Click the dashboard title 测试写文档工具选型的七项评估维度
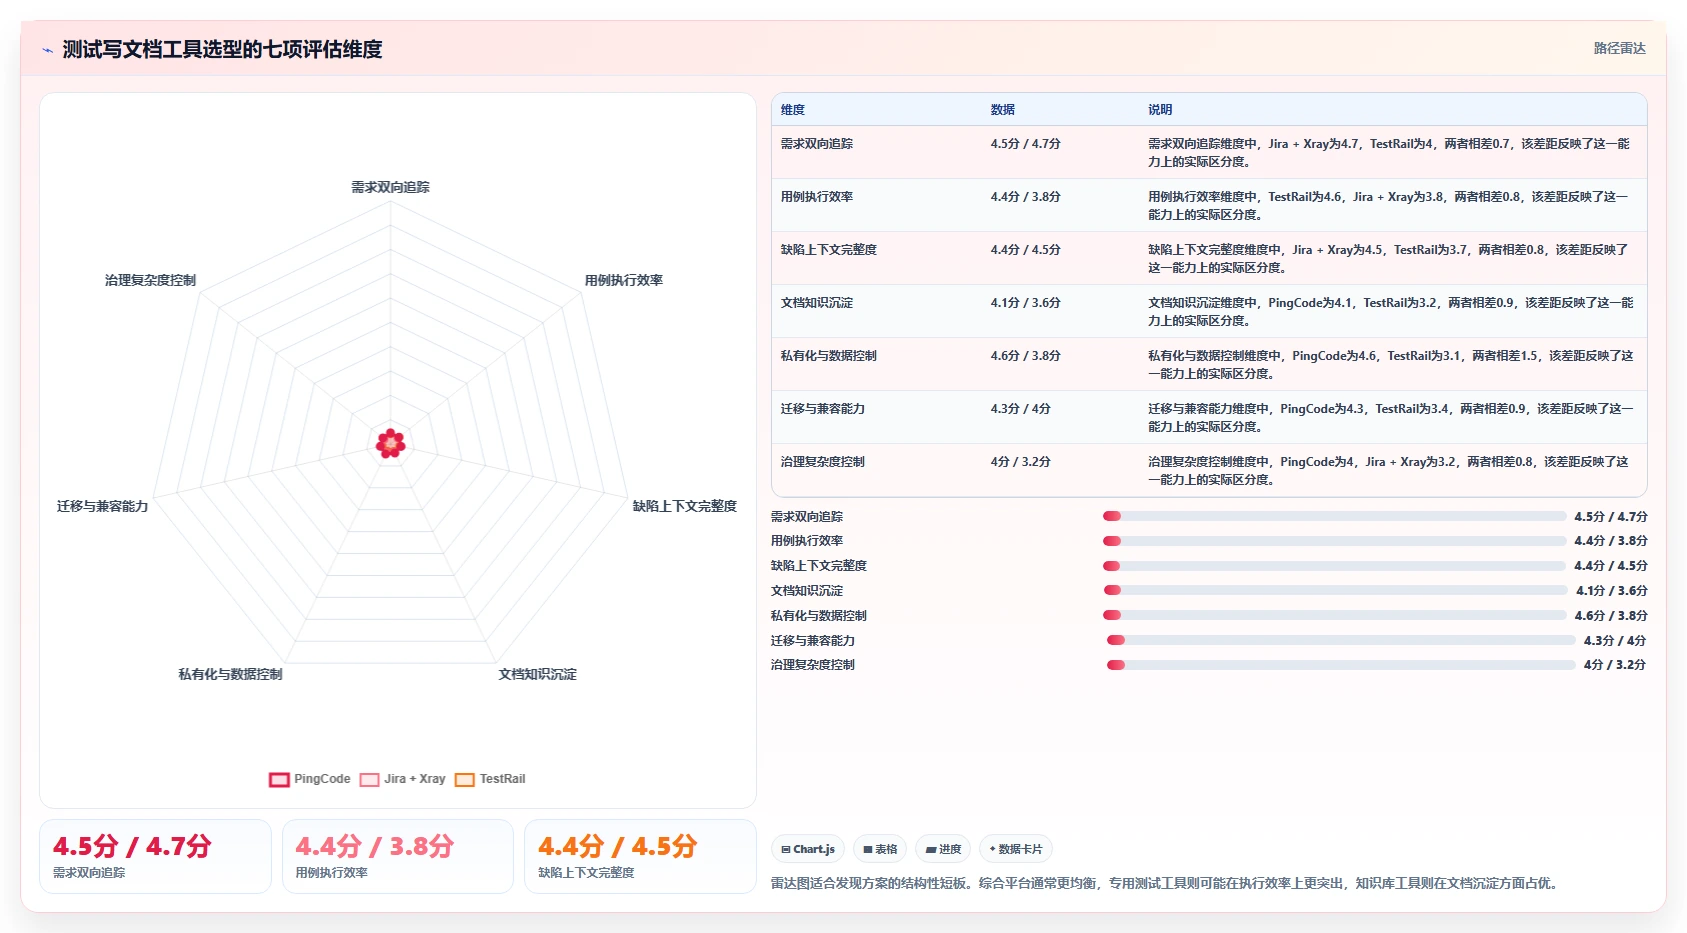Viewport: 1687px width, 933px height. 222,49
